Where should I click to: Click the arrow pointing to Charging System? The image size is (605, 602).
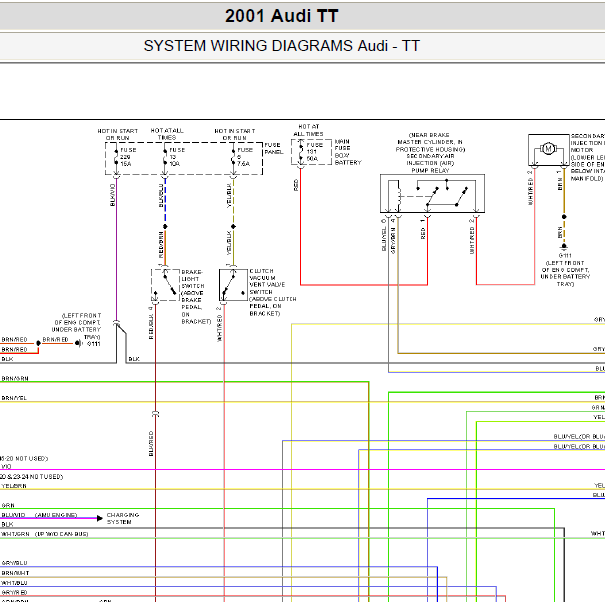[100, 518]
